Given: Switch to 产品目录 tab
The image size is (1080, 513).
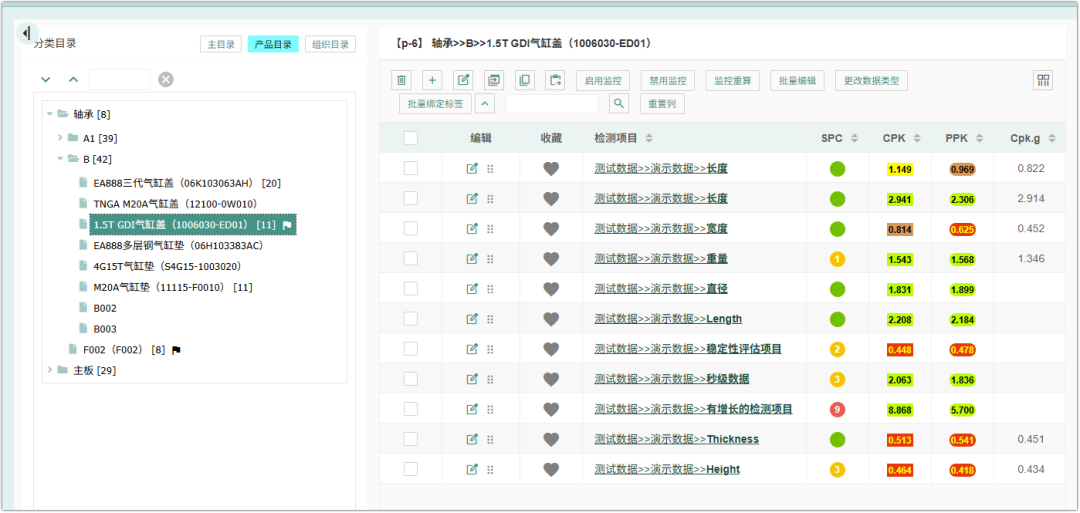Looking at the screenshot, I should 273,44.
